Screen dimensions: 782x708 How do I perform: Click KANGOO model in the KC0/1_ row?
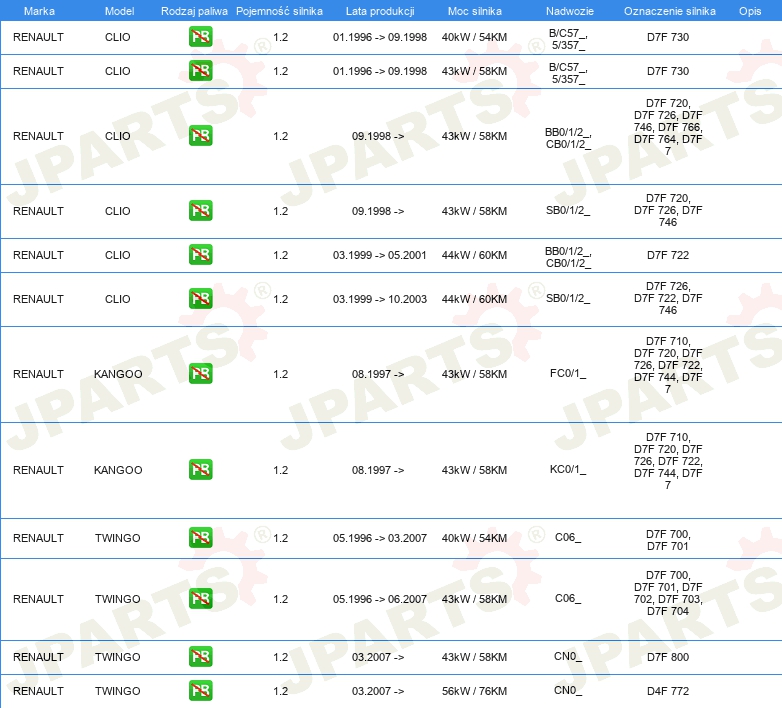coord(118,470)
